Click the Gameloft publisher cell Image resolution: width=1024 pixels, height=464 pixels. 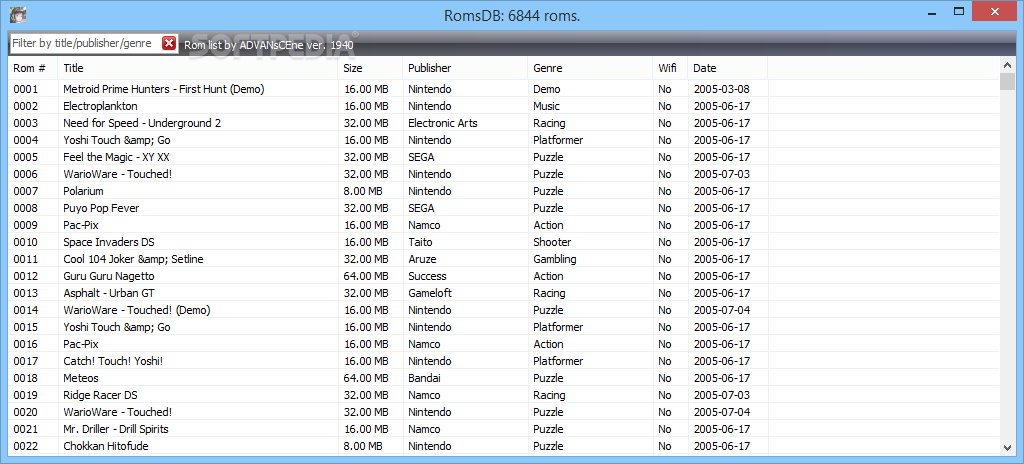pyautogui.click(x=430, y=293)
